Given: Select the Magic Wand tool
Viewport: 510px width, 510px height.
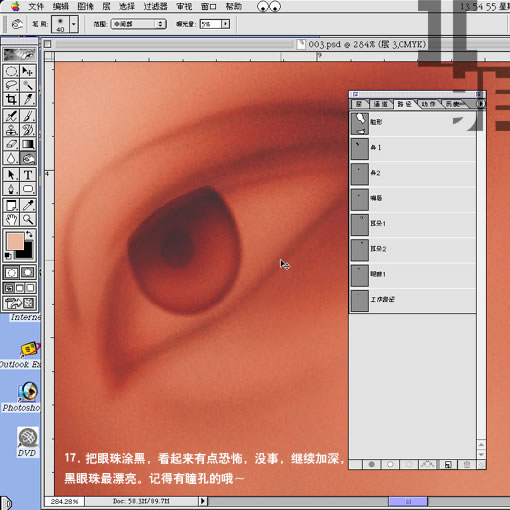Looking at the screenshot, I should click(x=28, y=85).
